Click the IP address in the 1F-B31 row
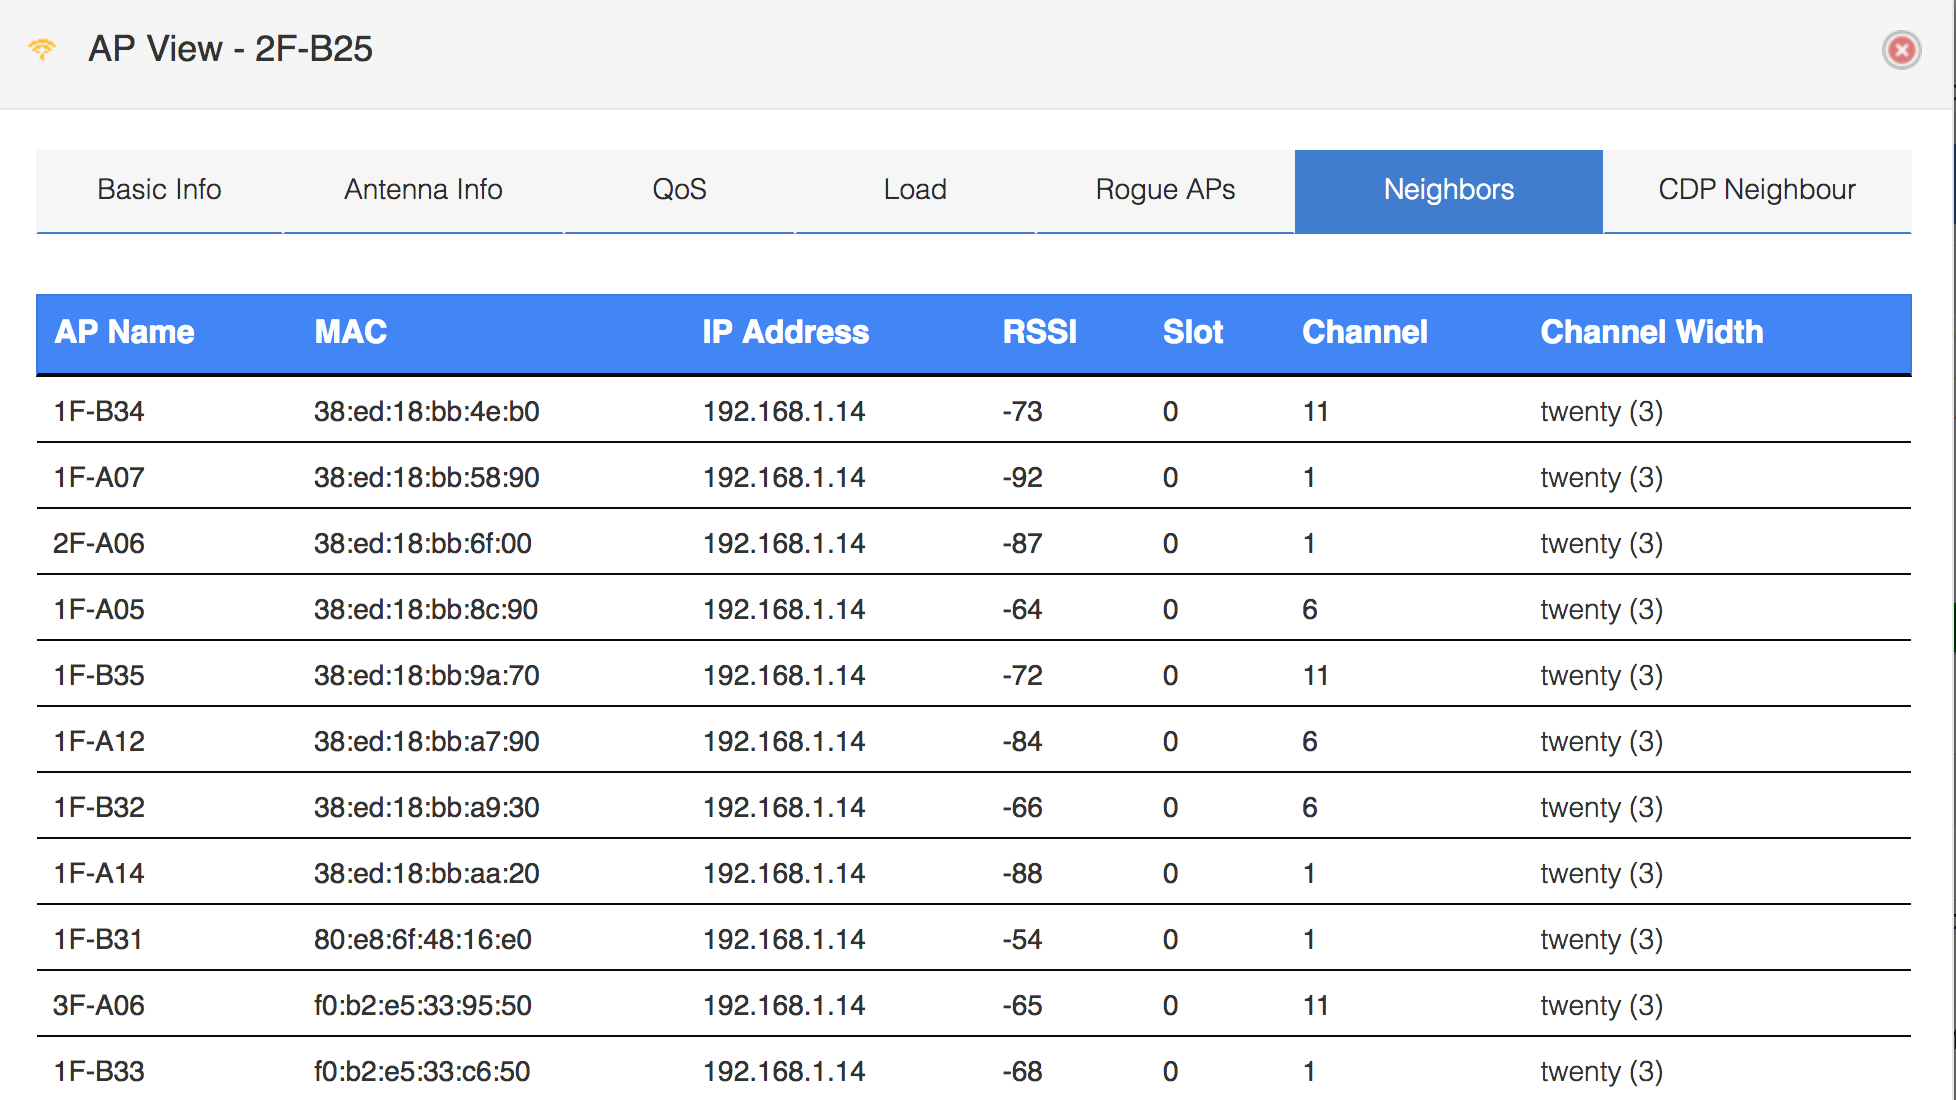Image resolution: width=1956 pixels, height=1100 pixels. point(784,939)
